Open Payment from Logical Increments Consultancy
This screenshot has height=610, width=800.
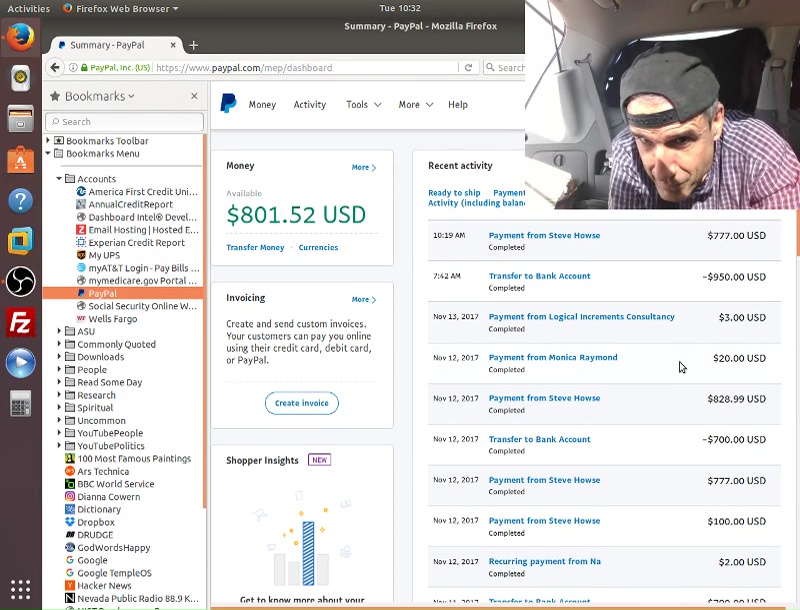click(x=582, y=317)
